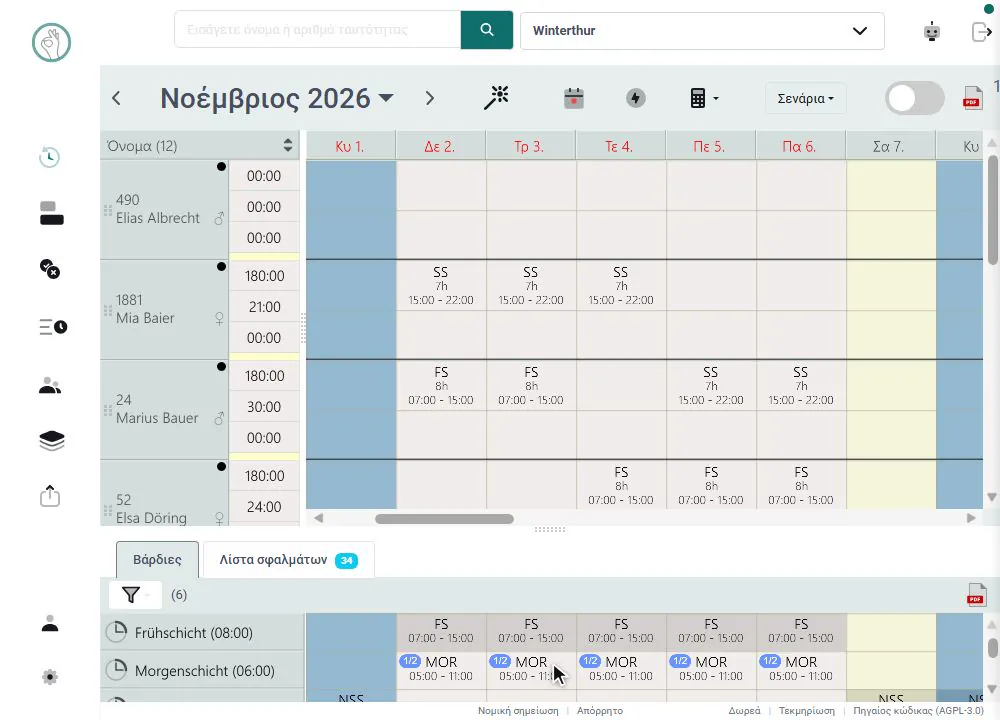Image resolution: width=1000 pixels, height=720 pixels.
Task: Open the Winterthur location dropdown
Action: coord(702,31)
